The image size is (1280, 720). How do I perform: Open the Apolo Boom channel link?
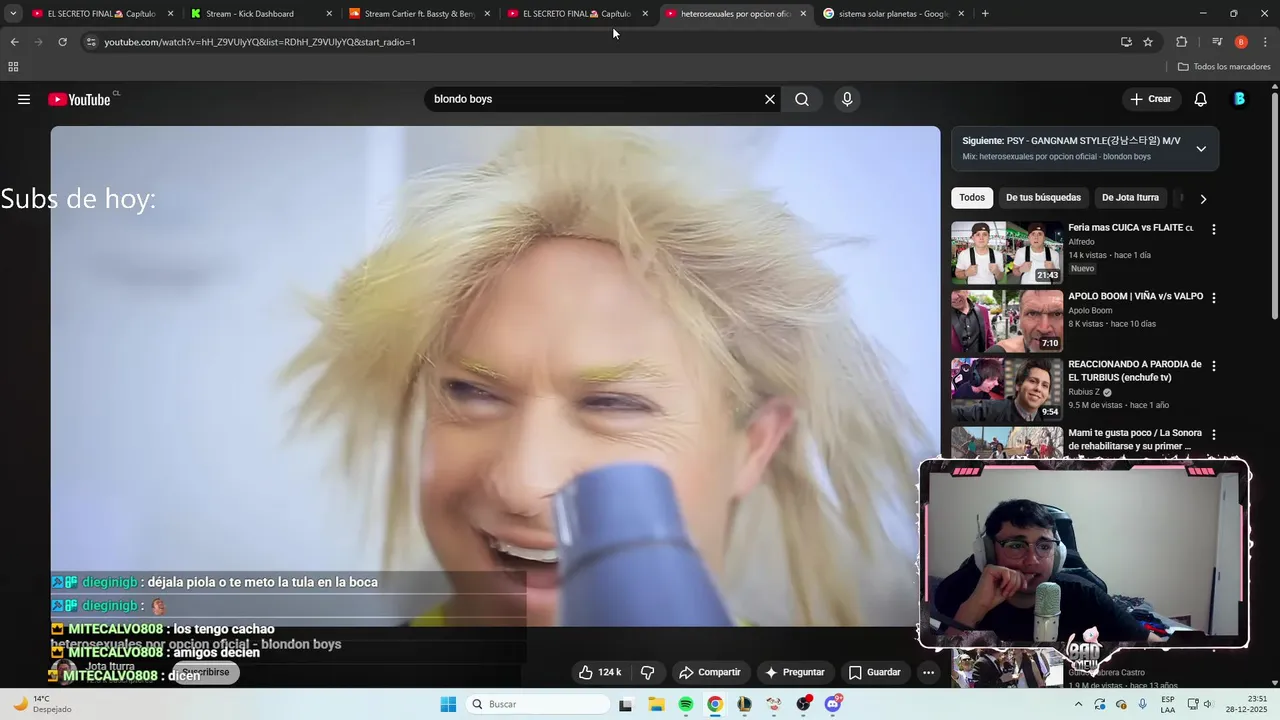click(x=1090, y=310)
